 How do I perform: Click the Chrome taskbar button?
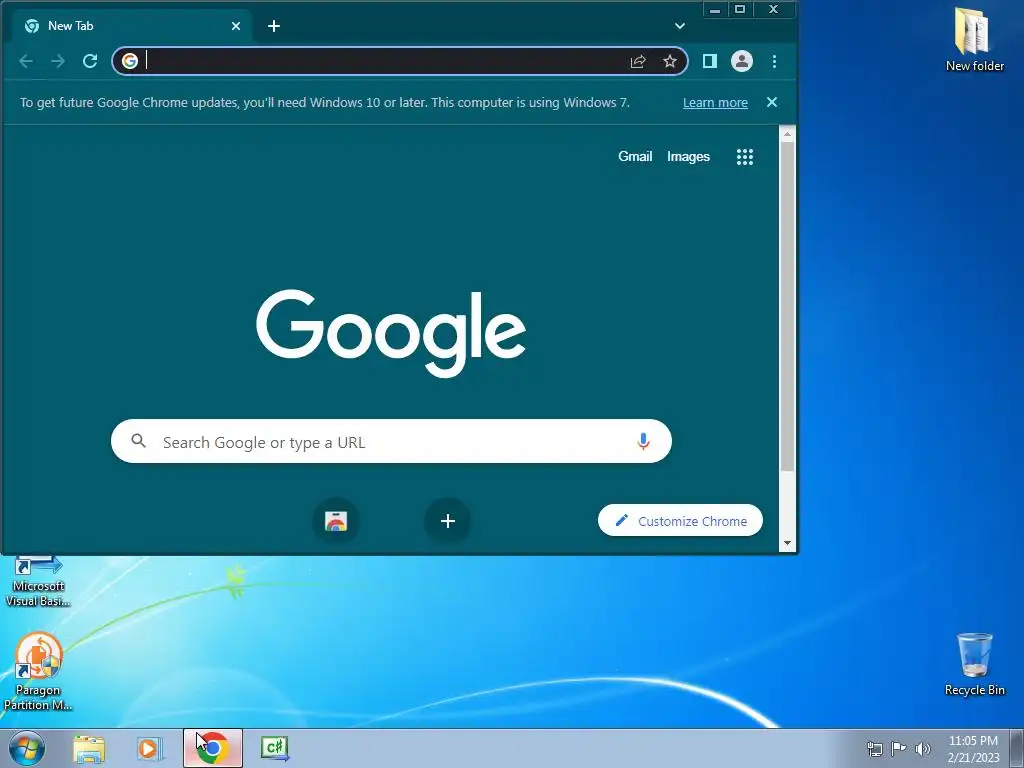(213, 748)
